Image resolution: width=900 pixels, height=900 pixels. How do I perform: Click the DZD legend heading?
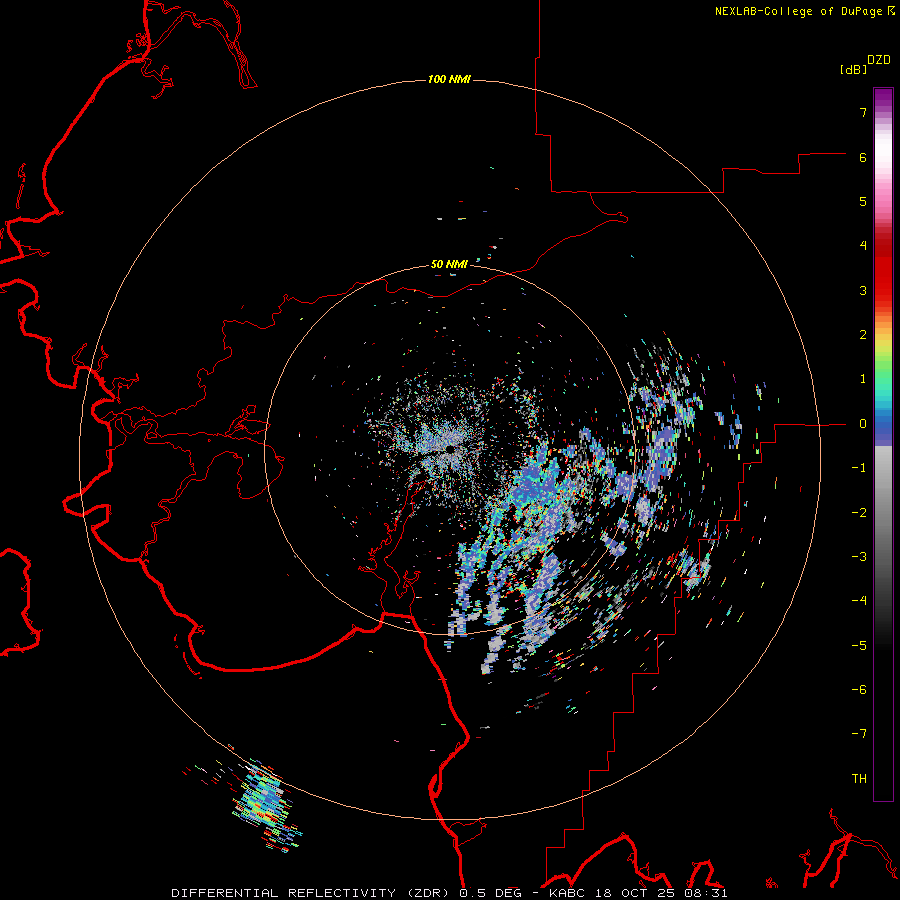[879, 60]
